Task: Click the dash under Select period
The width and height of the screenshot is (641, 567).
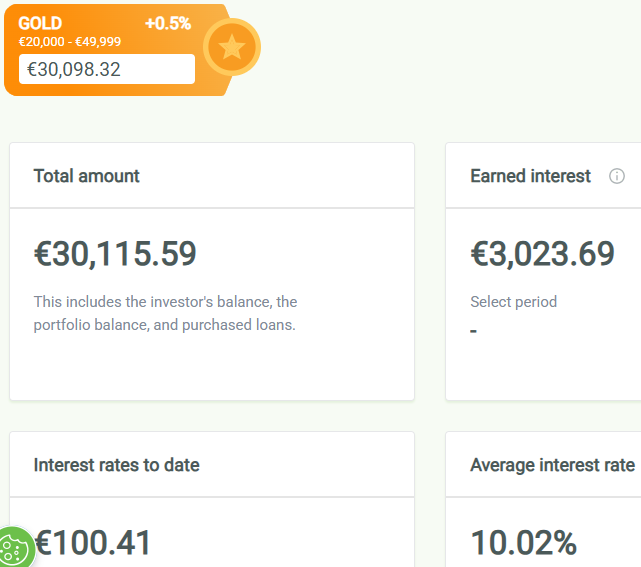Action: click(474, 329)
